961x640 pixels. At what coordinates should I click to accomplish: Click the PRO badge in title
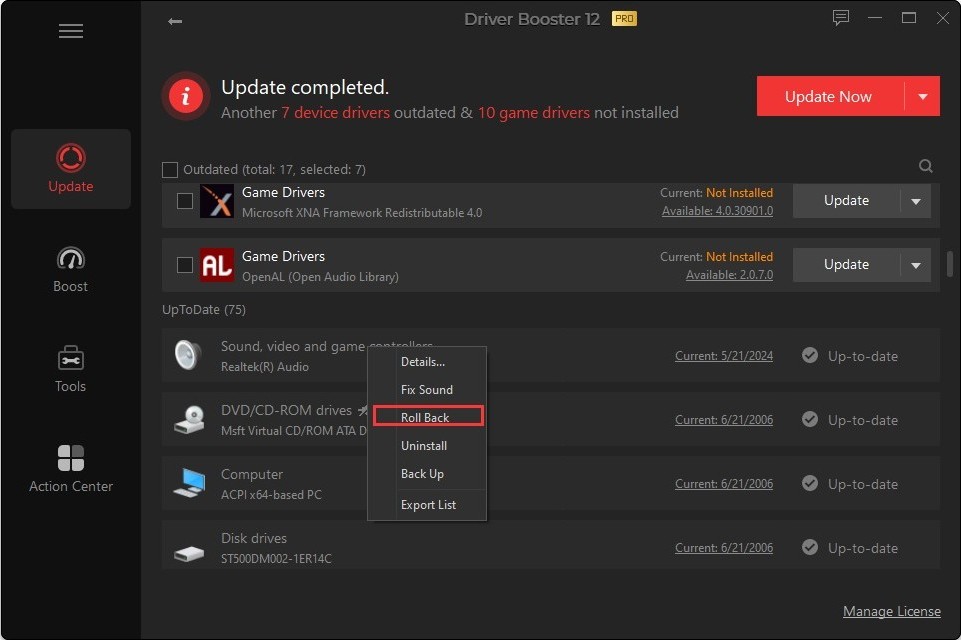pos(624,19)
